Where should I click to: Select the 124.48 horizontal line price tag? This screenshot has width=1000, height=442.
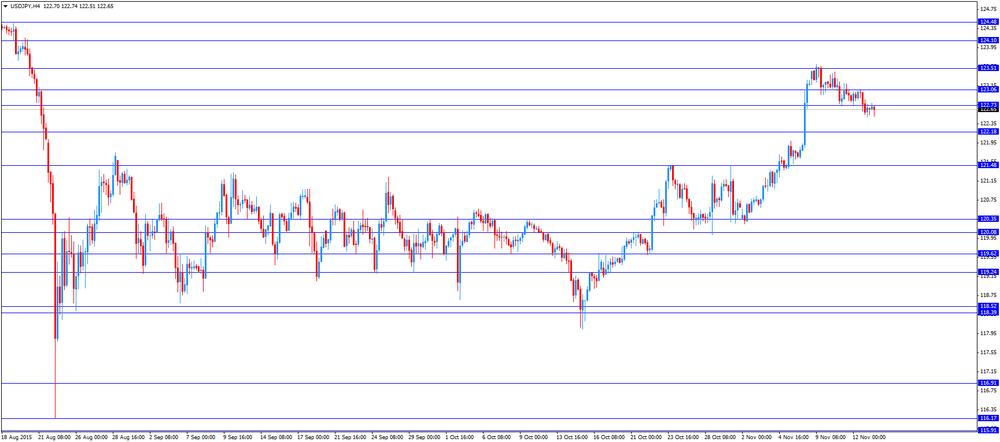(988, 22)
